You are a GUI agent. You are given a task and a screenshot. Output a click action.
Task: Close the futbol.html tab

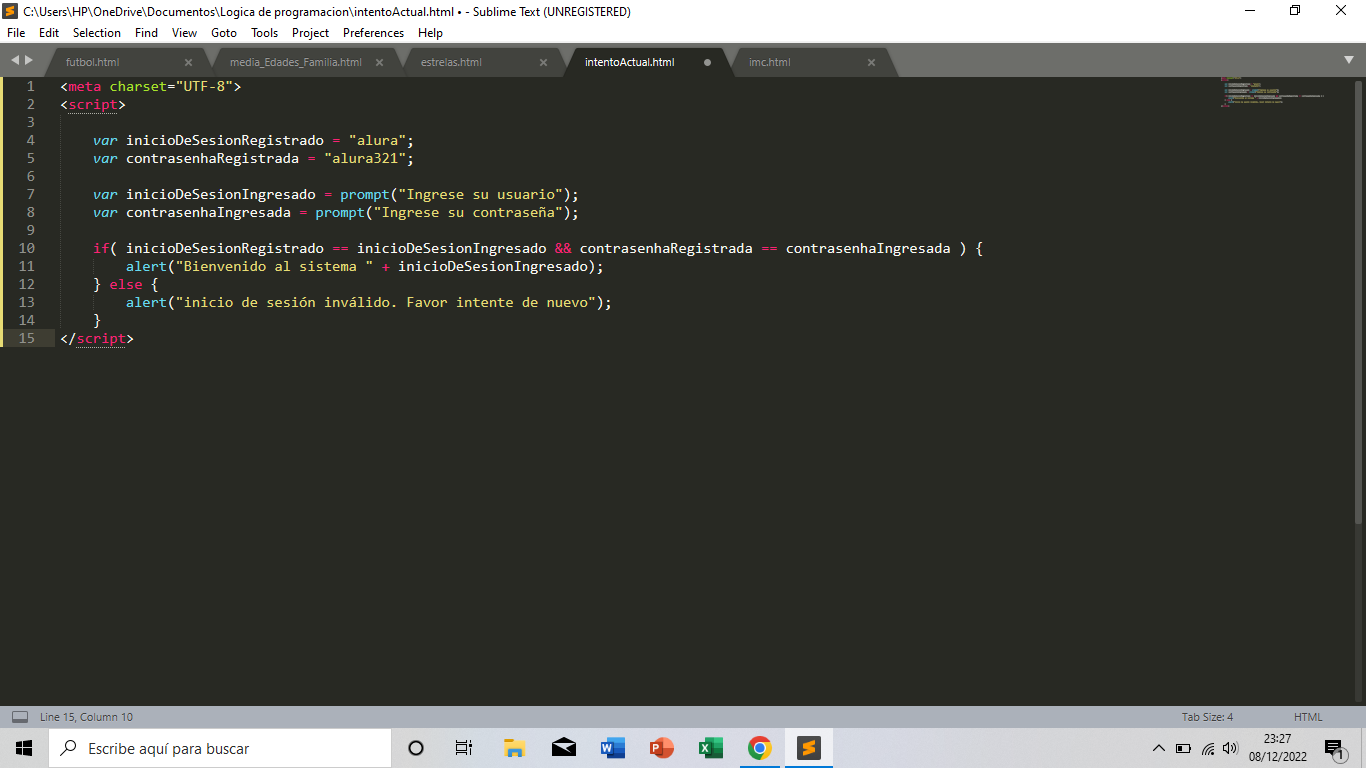coord(188,62)
